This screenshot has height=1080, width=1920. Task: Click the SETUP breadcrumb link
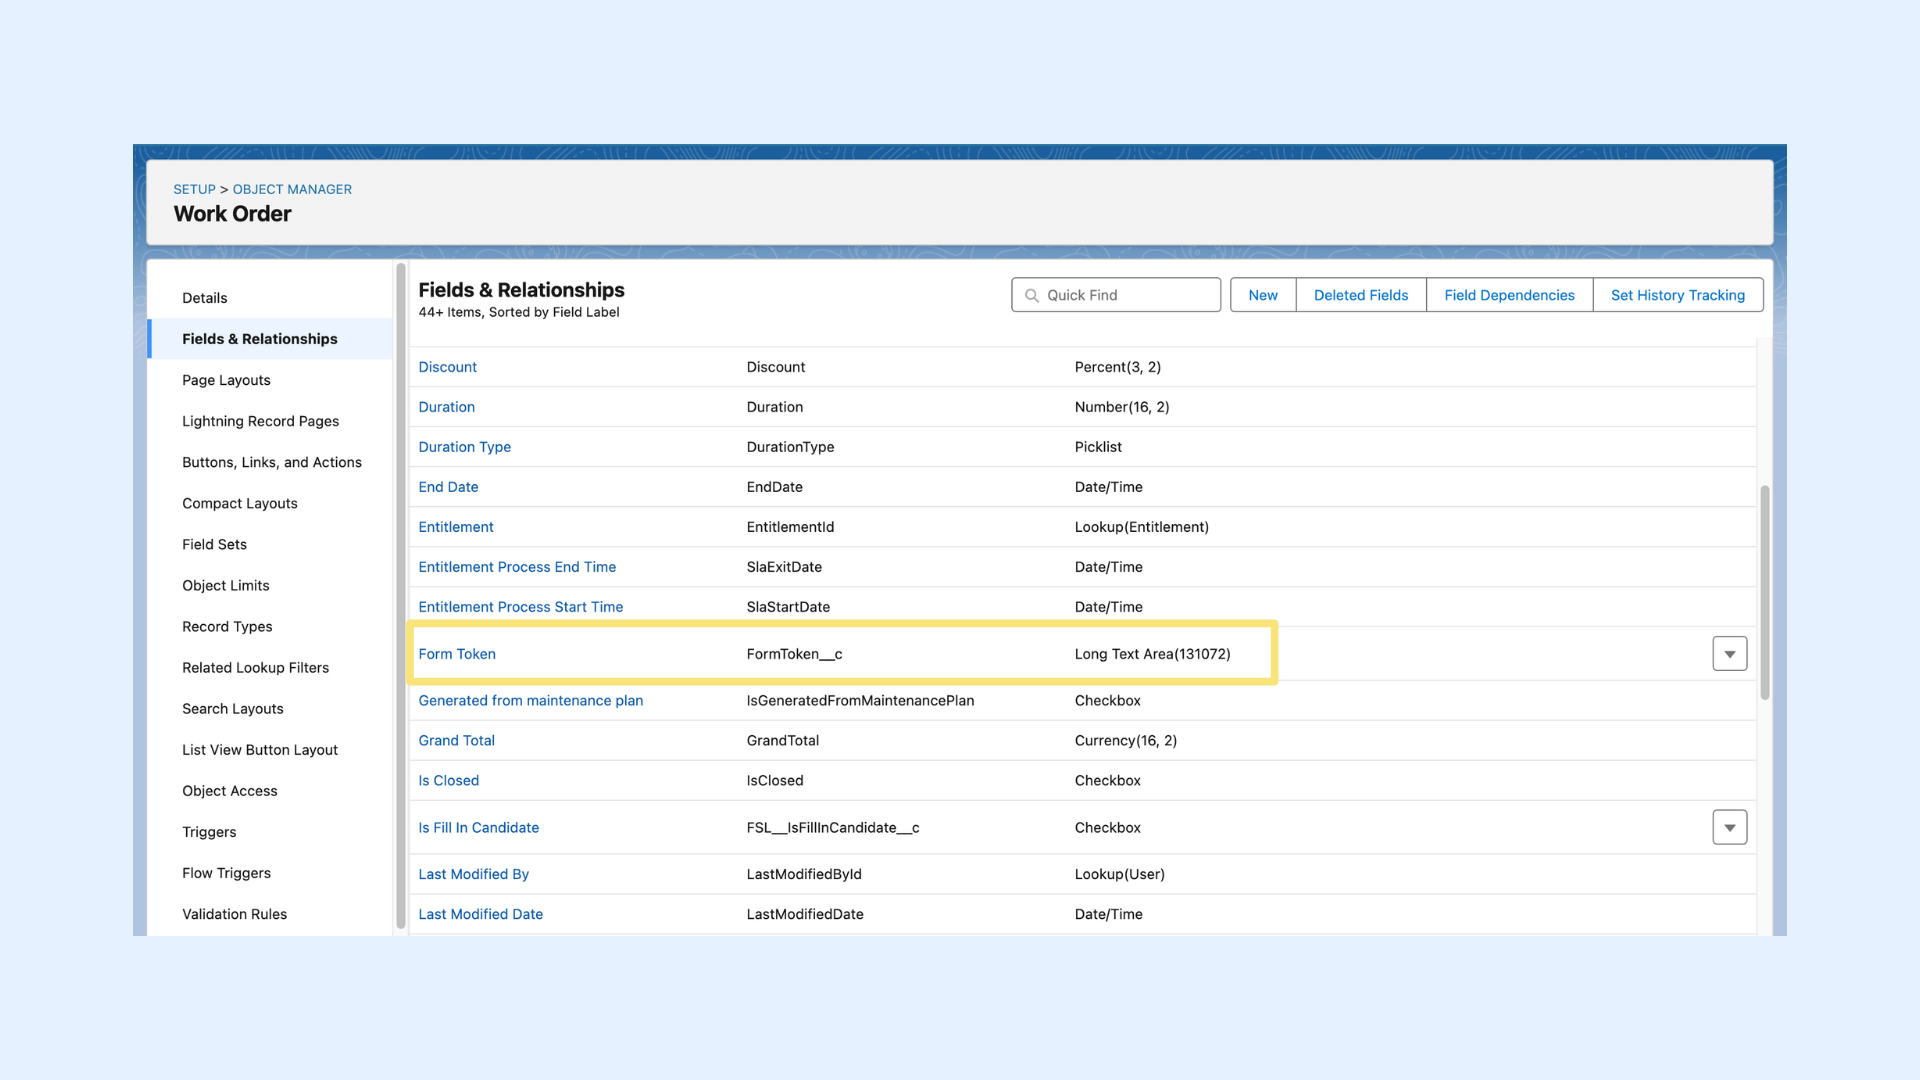click(x=194, y=189)
